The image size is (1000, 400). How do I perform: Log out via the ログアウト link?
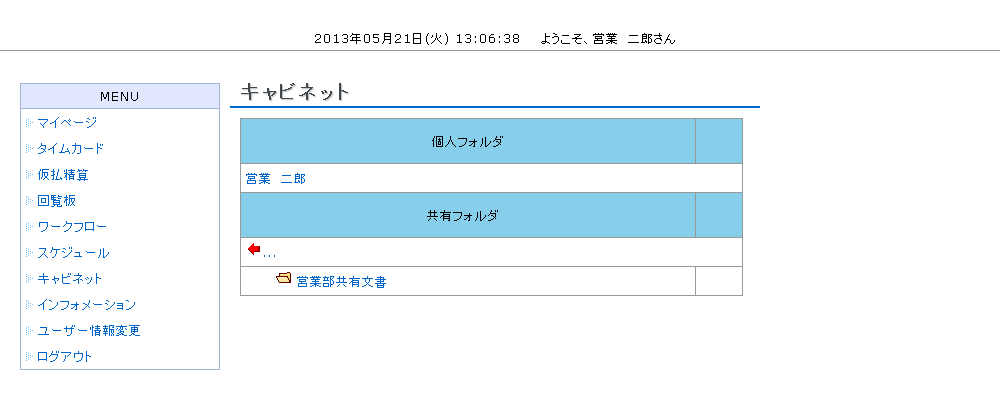[64, 357]
